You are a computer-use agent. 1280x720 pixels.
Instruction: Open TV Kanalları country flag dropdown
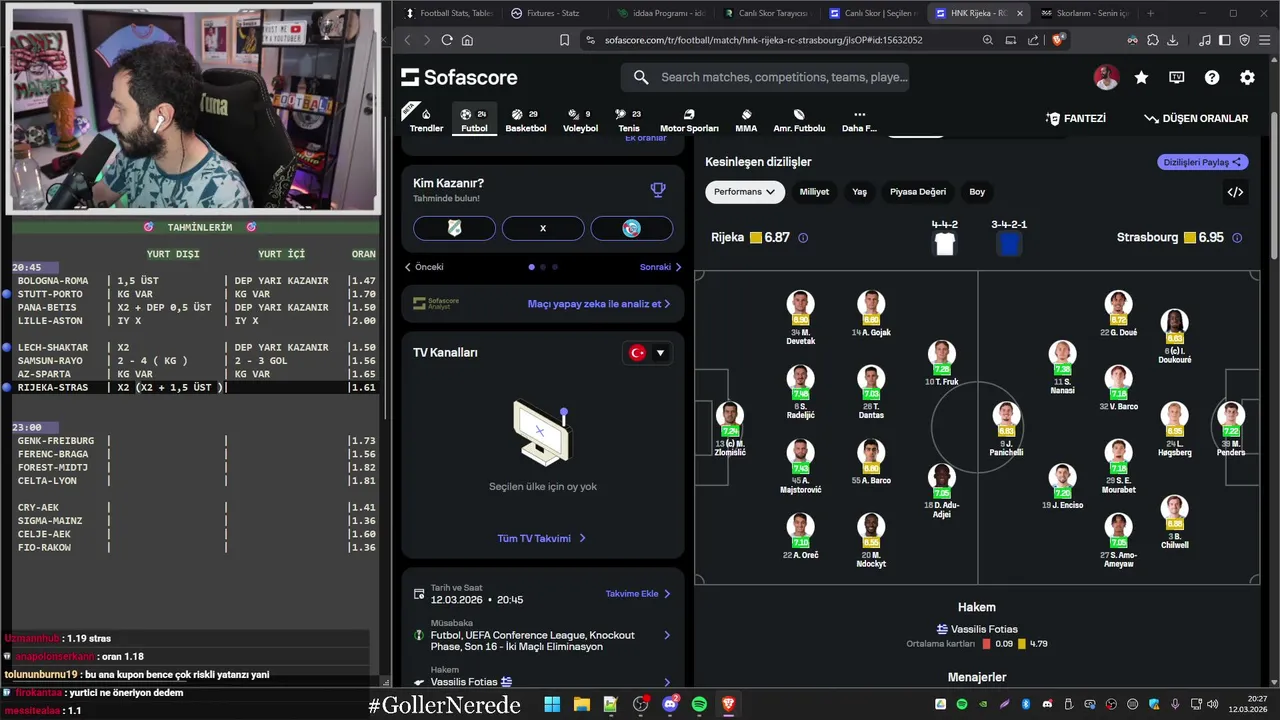tap(646, 353)
